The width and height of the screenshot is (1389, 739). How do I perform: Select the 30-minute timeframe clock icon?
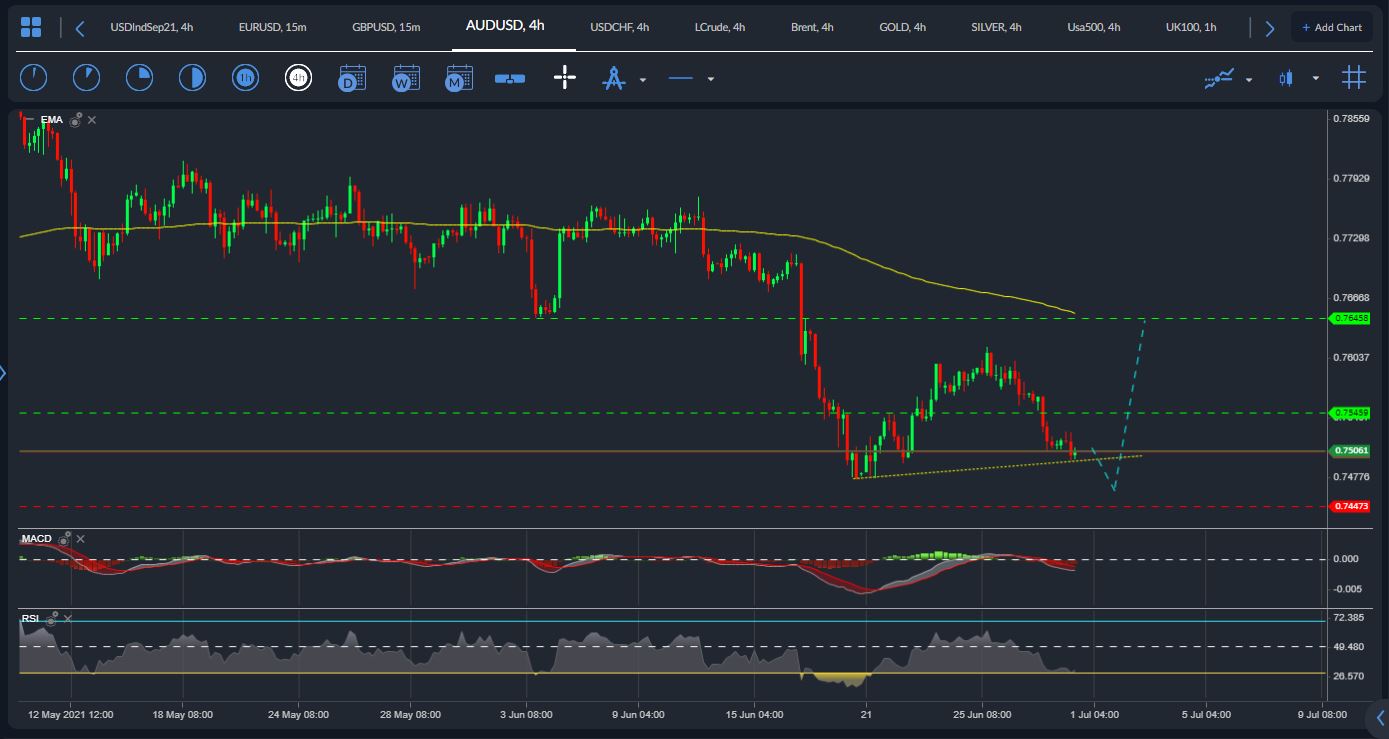coord(192,77)
